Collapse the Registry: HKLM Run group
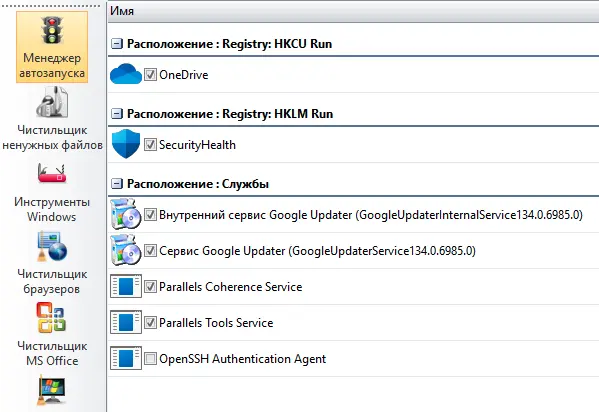This screenshot has height=412, width=599. pyautogui.click(x=117, y=114)
